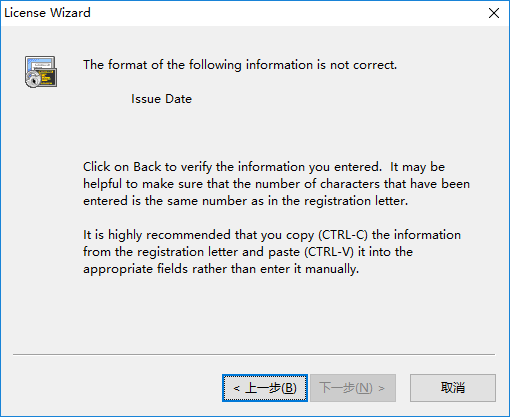The image size is (510, 417).
Task: Click the 'appropriate fields rather than enter' line
Action: pos(221,269)
